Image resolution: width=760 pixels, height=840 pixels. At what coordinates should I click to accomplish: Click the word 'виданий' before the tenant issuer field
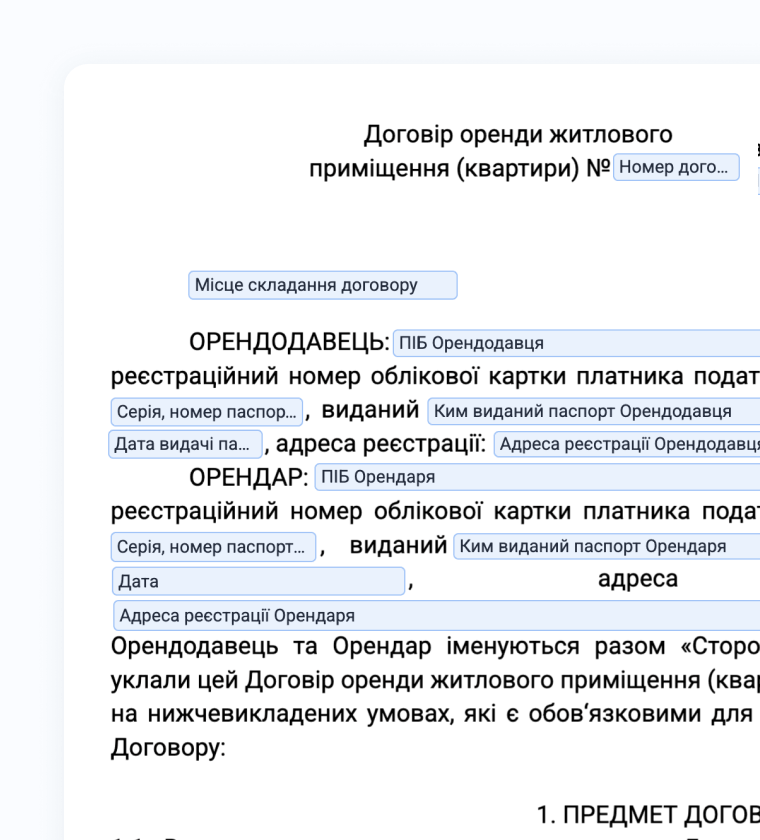pyautogui.click(x=398, y=545)
